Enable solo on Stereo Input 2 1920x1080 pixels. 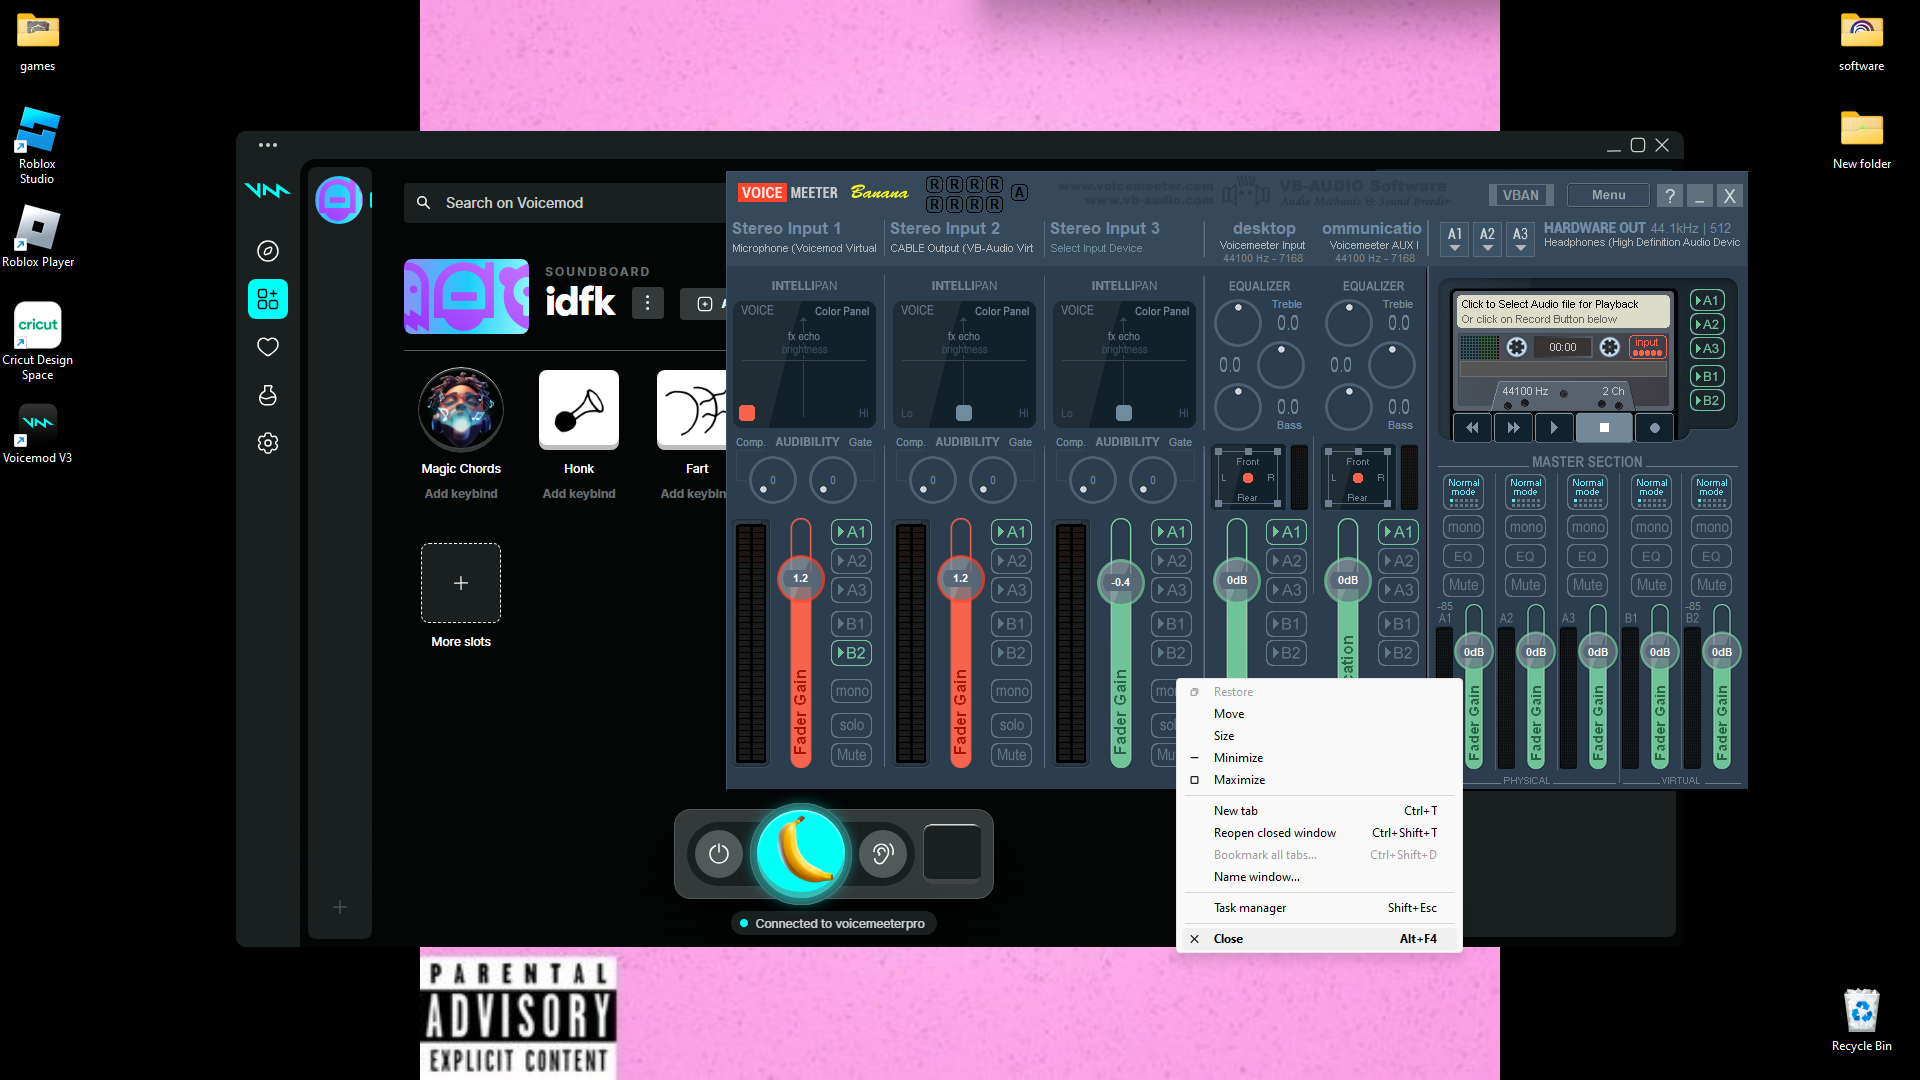(1011, 725)
